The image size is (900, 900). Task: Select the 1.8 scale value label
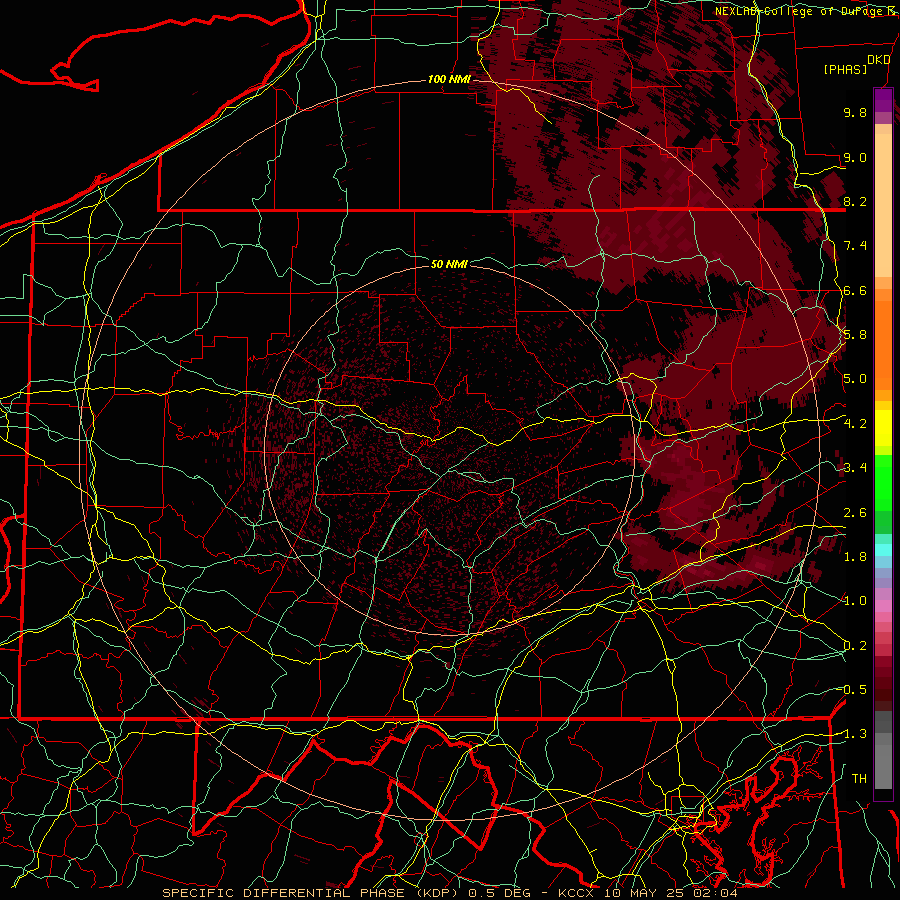(855, 557)
